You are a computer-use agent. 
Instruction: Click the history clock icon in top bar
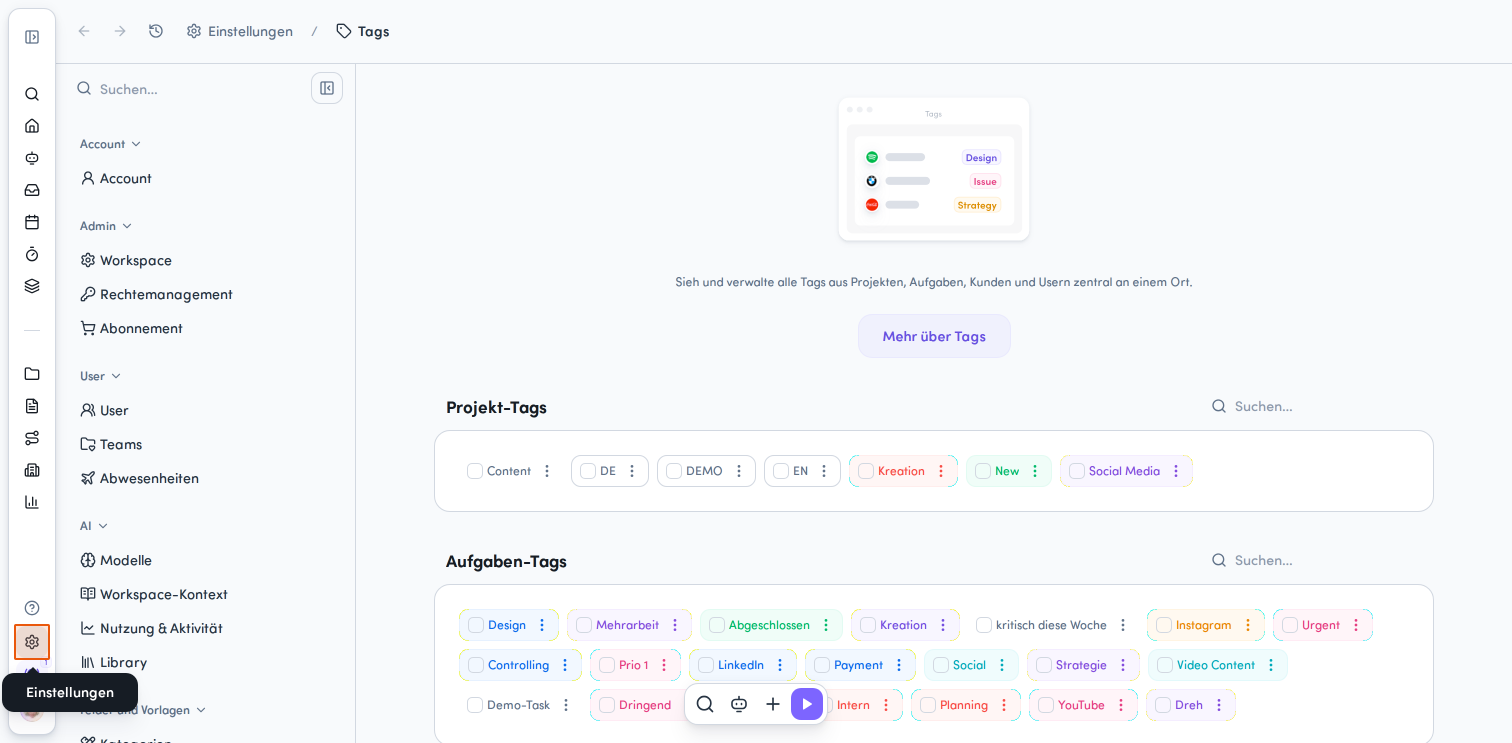156,31
